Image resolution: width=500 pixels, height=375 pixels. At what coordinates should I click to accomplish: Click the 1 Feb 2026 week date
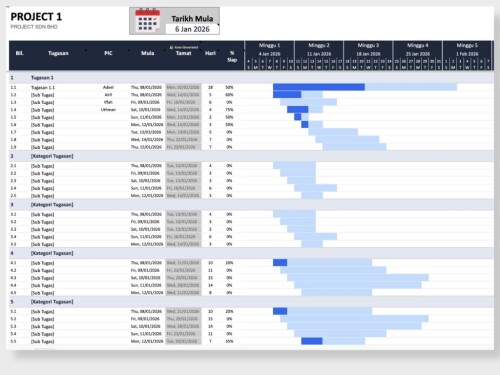(x=467, y=54)
